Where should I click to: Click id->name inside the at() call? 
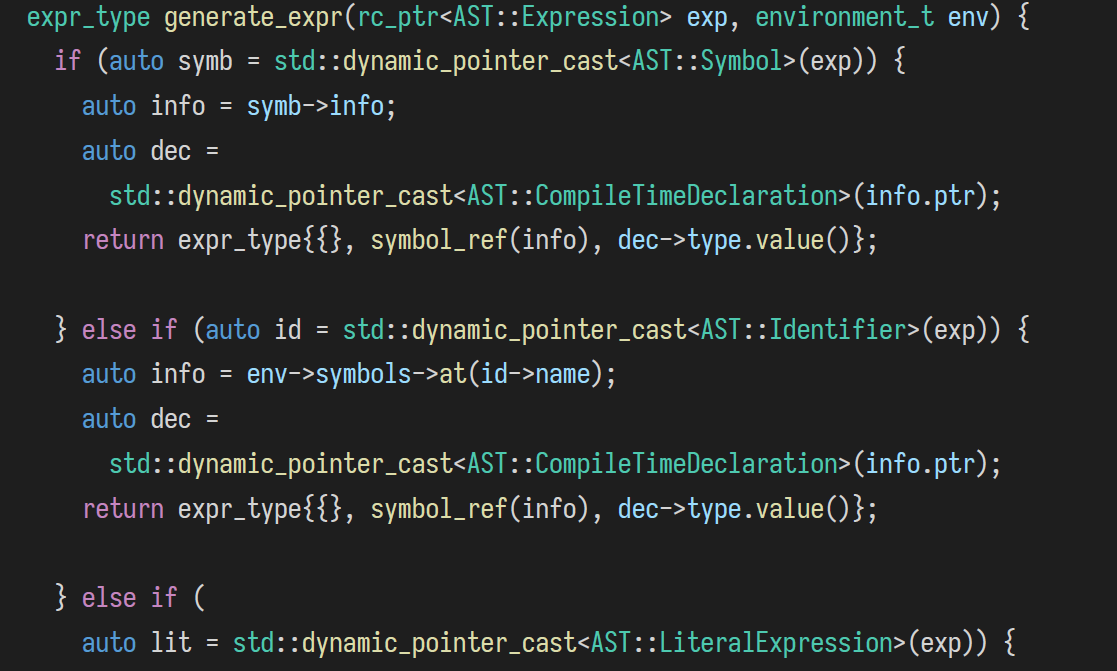point(535,374)
